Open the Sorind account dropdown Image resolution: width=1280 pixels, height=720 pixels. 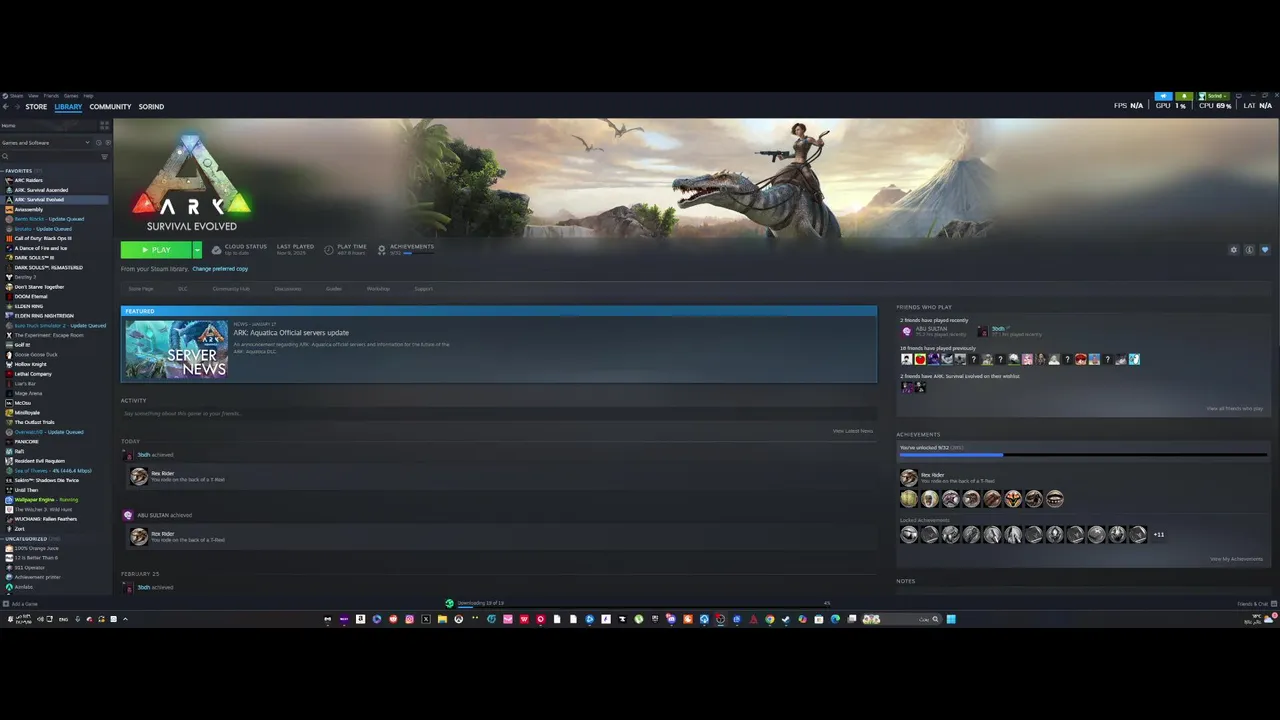(x=1213, y=96)
